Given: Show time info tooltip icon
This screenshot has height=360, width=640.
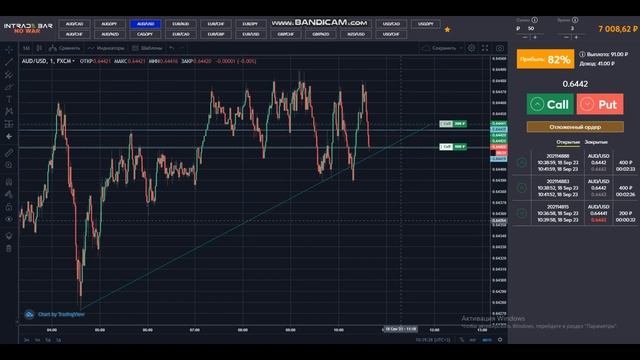Looking at the screenshot, I should [x=575, y=20].
